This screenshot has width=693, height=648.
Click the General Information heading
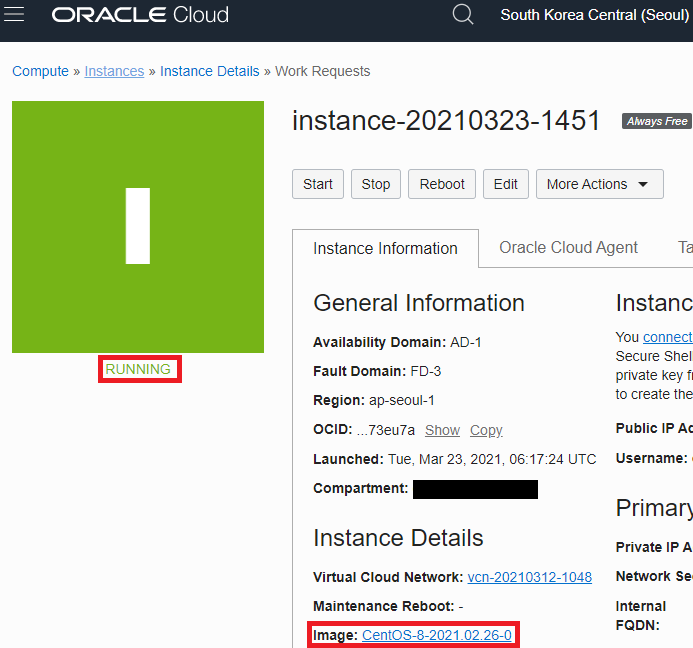(x=419, y=303)
